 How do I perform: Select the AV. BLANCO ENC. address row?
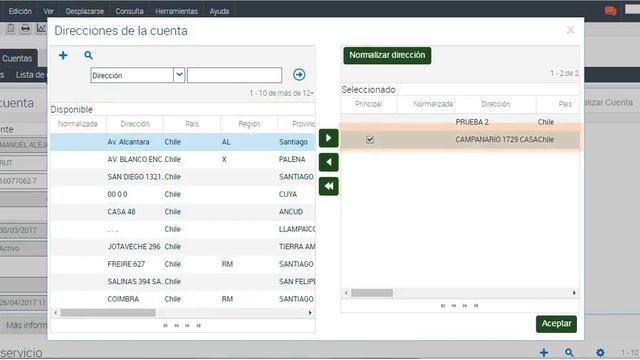pos(182,159)
